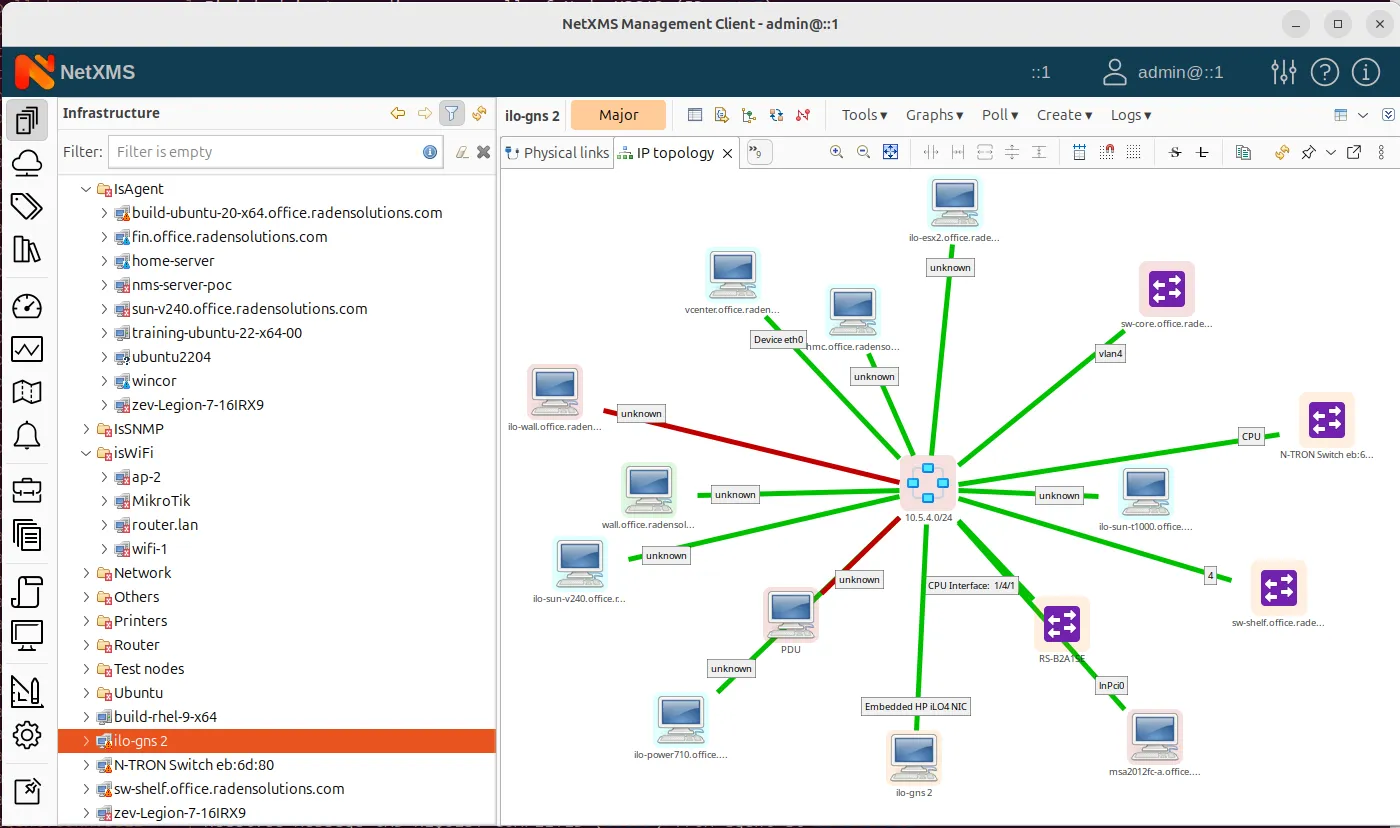The width and height of the screenshot is (1400, 828).
Task: Open the Create menu
Action: 1063,115
